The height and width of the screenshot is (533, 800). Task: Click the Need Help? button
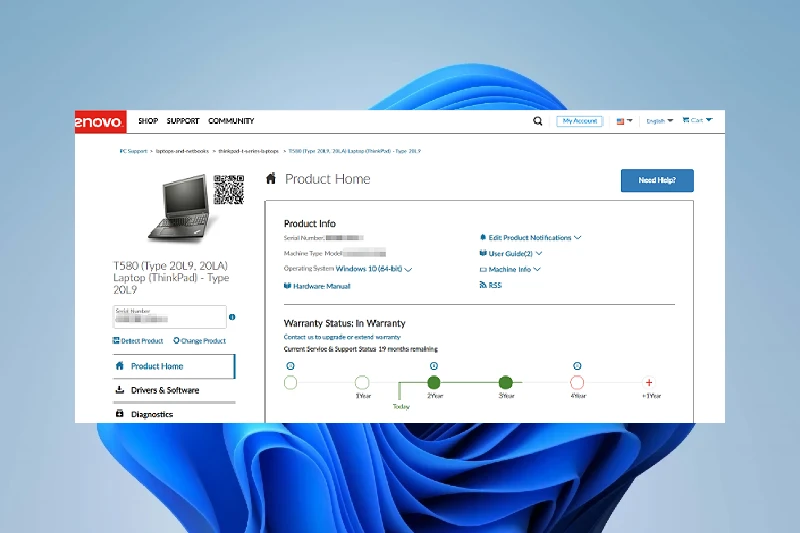[x=657, y=181]
